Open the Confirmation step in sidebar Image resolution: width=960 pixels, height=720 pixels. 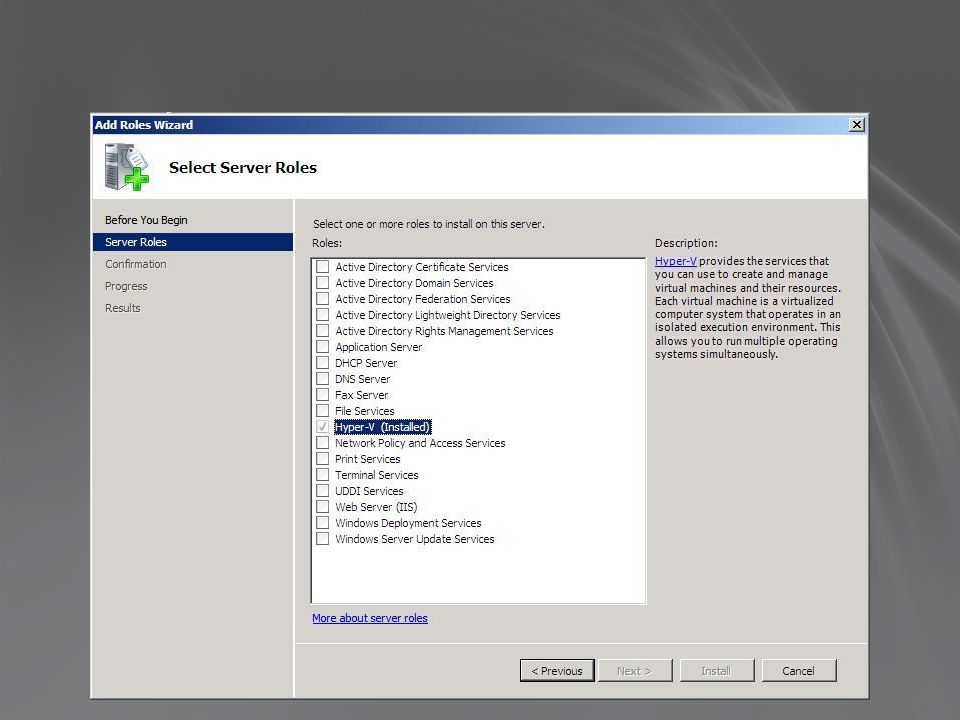(x=136, y=264)
